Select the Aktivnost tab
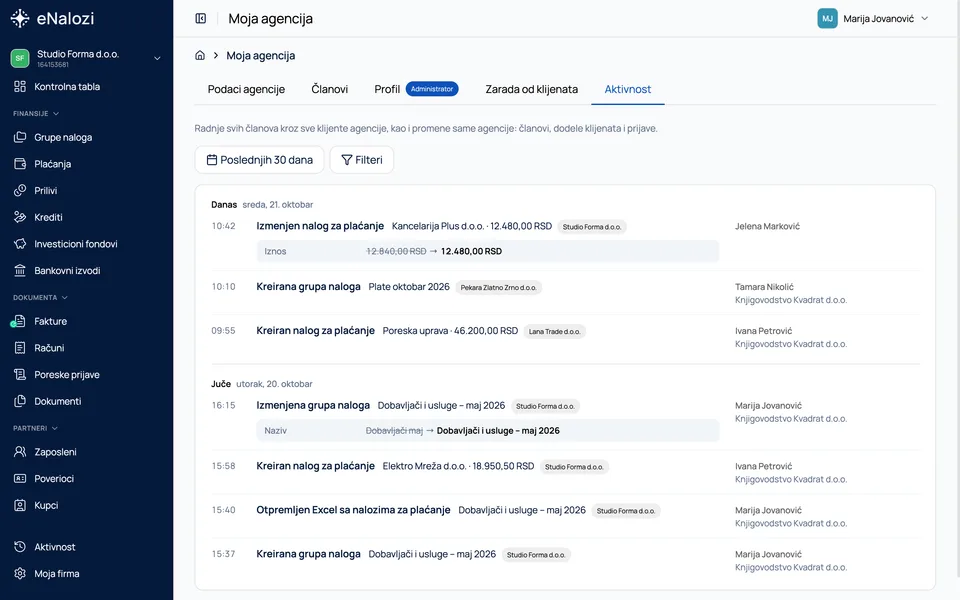960x600 pixels. [x=628, y=89]
